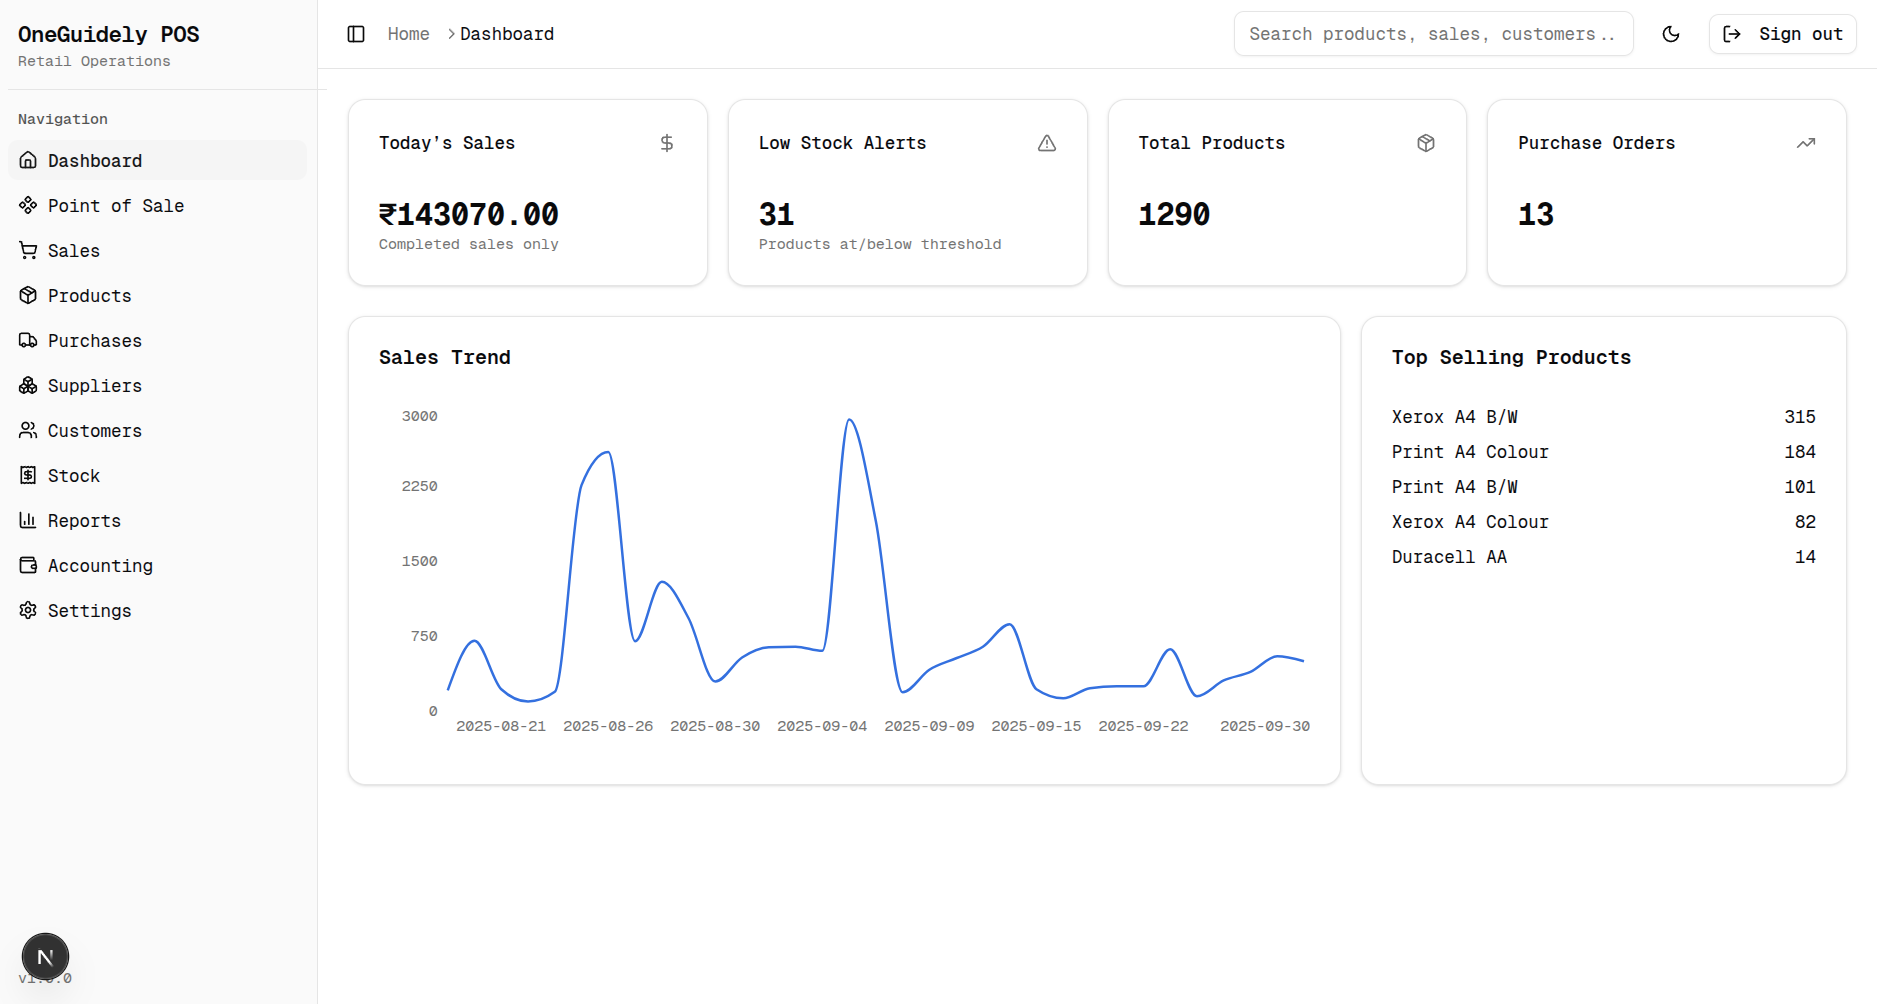
Task: Click the Total Products package icon
Action: 1426,143
